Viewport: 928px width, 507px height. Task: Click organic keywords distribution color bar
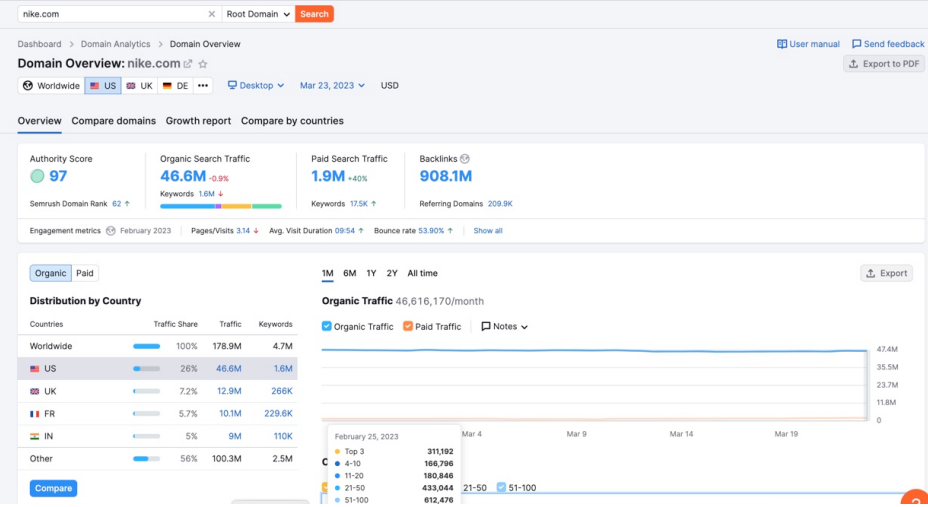tap(221, 206)
